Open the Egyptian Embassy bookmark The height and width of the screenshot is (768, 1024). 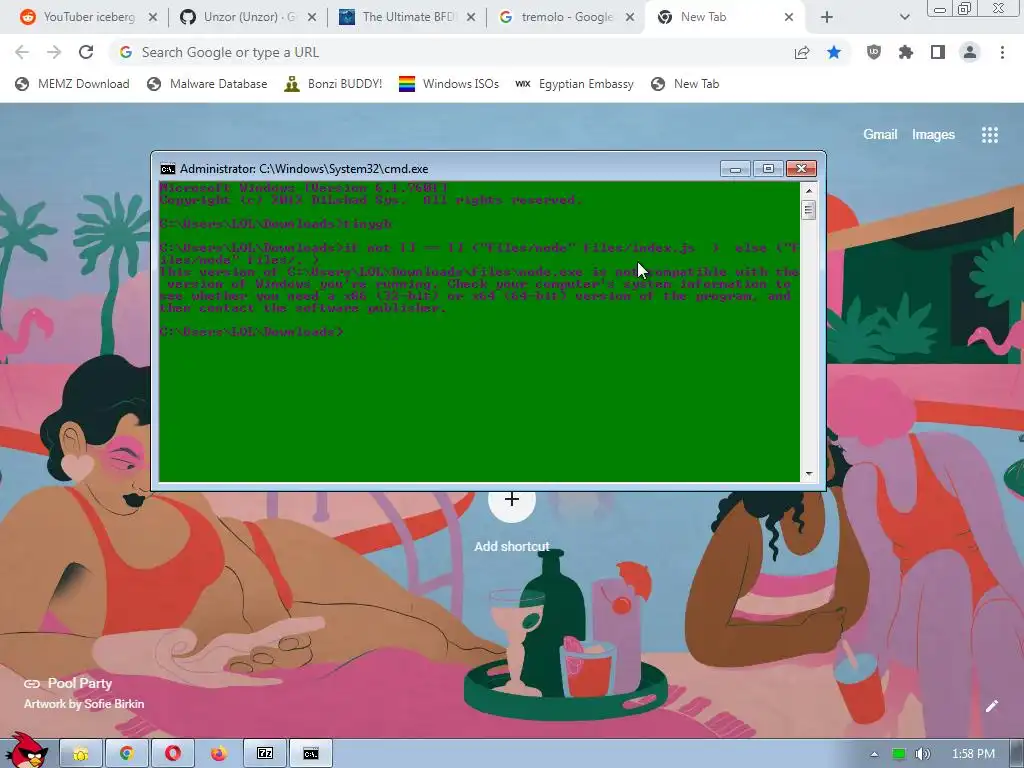(x=575, y=84)
